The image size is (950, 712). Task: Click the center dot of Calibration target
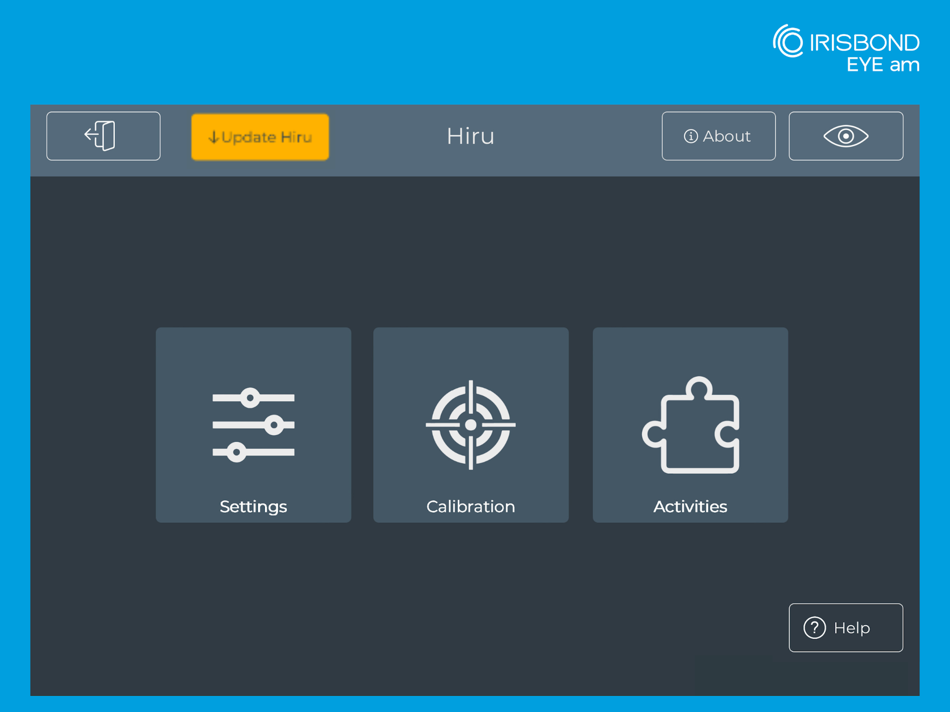[471, 425]
